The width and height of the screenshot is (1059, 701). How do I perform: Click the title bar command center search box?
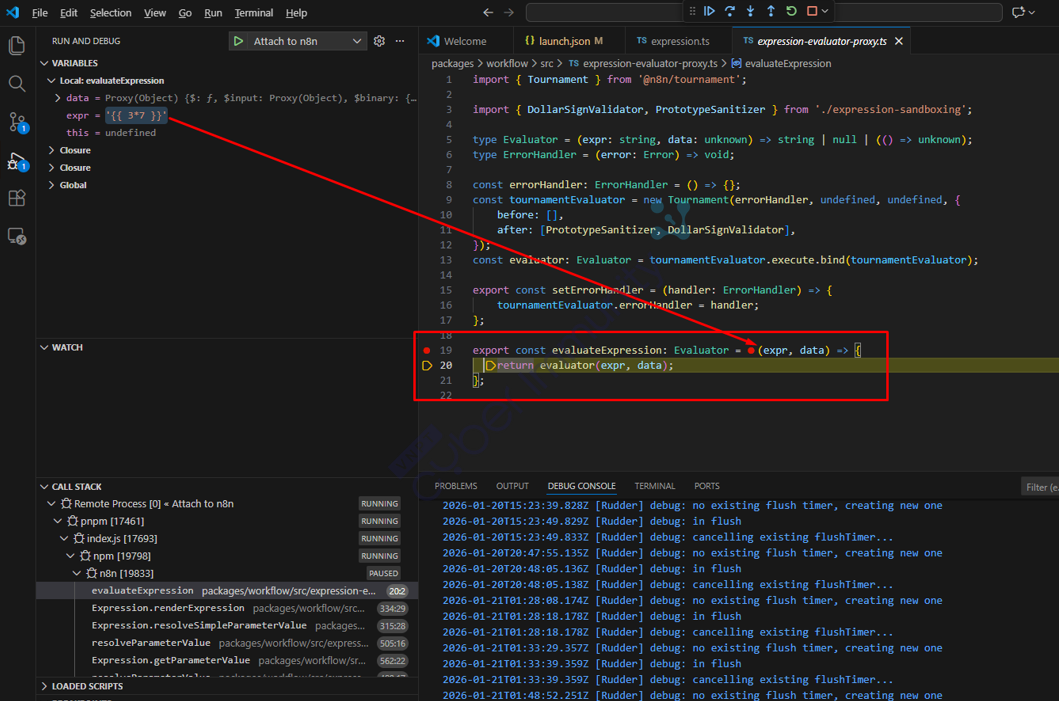click(x=764, y=12)
